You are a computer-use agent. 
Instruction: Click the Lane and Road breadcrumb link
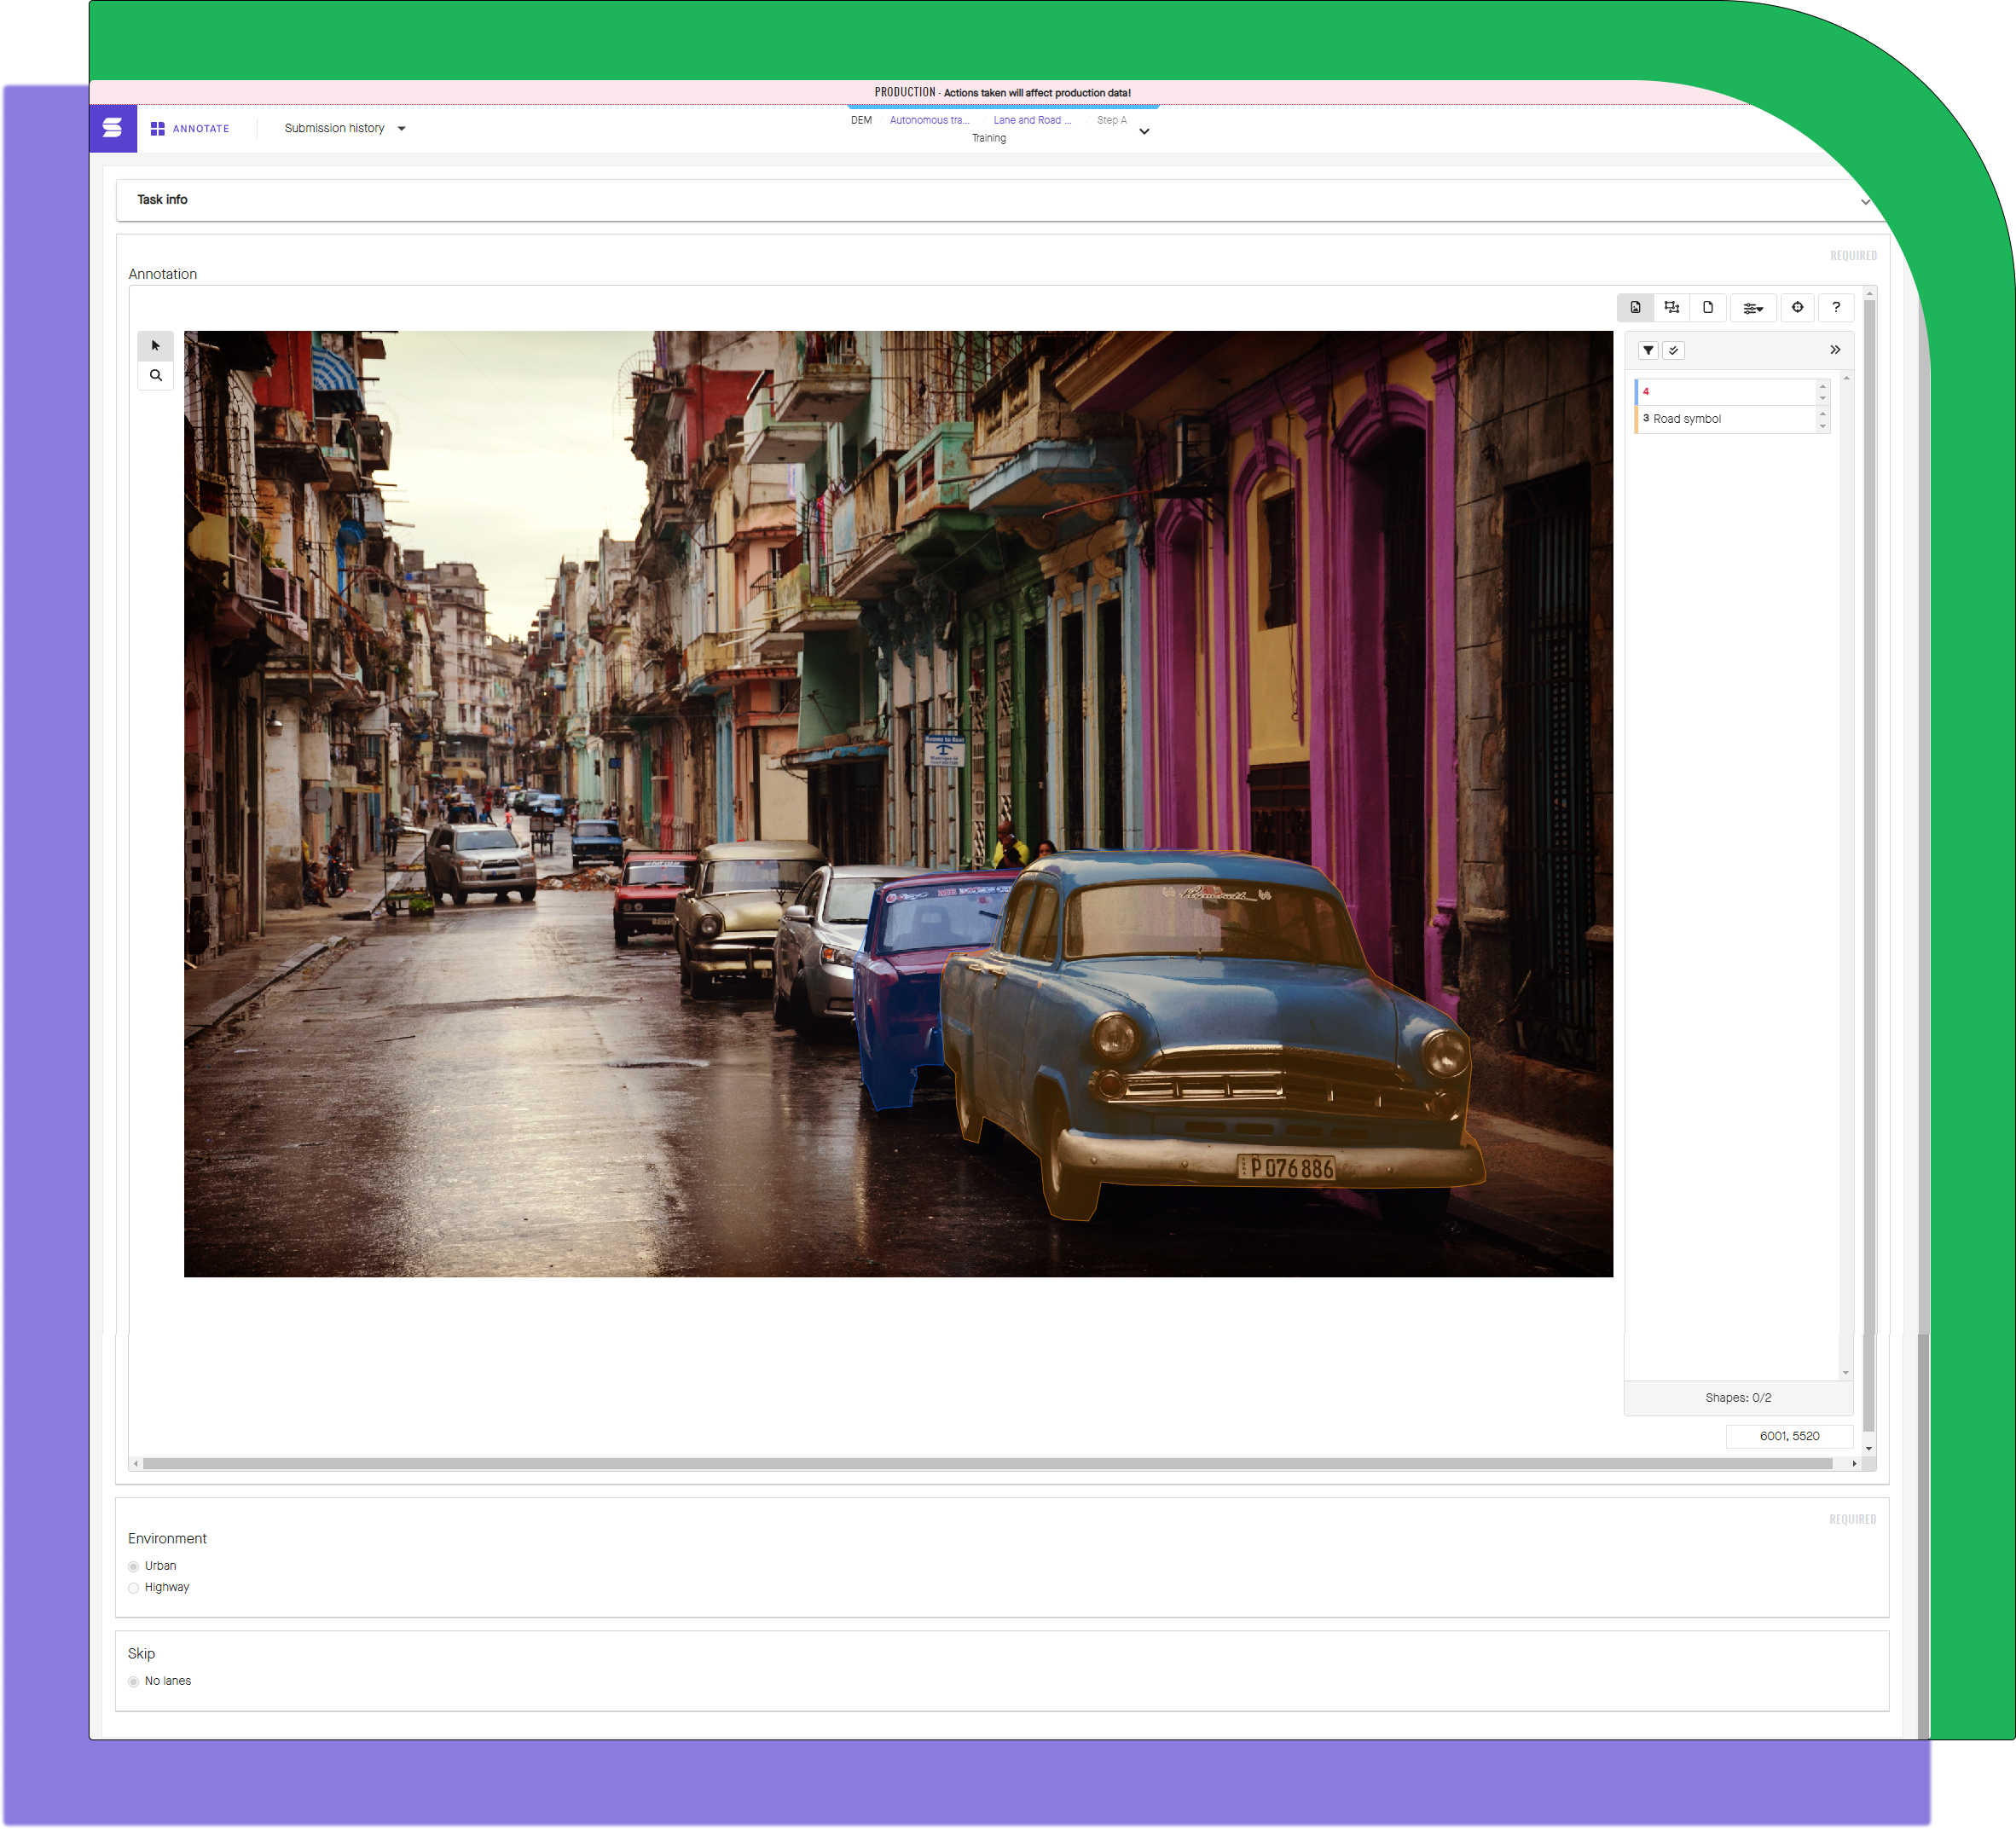tap(1031, 120)
